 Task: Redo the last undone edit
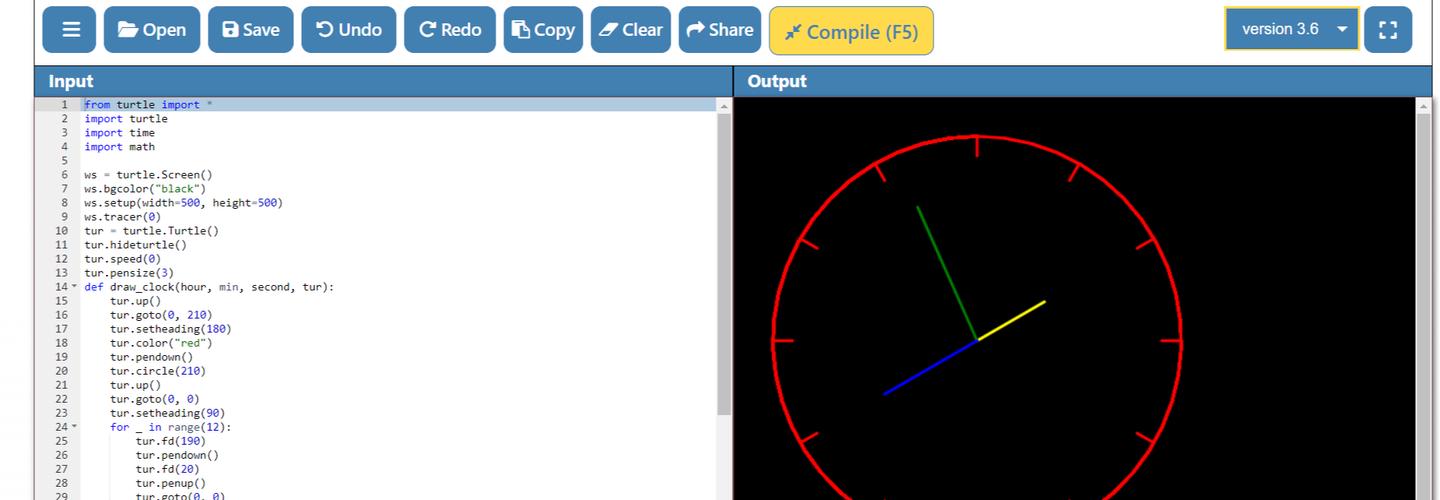click(450, 30)
